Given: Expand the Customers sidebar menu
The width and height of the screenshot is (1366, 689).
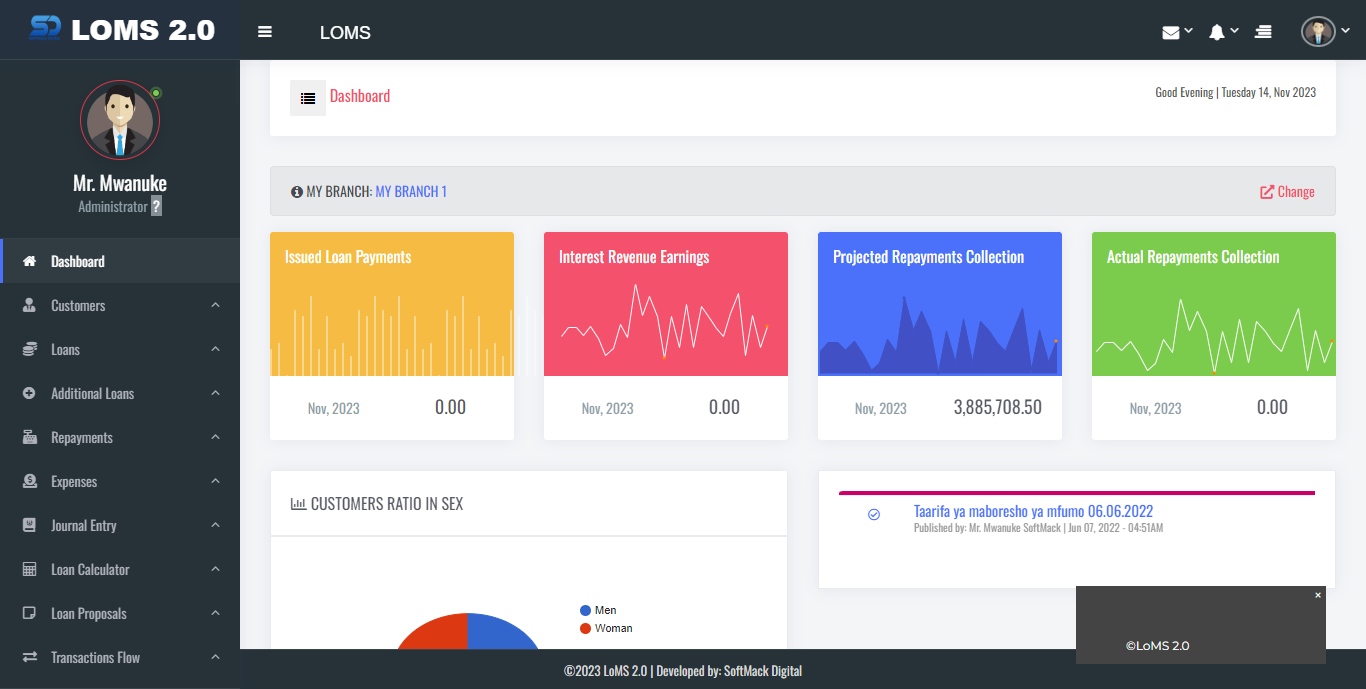Looking at the screenshot, I should pyautogui.click(x=78, y=306).
